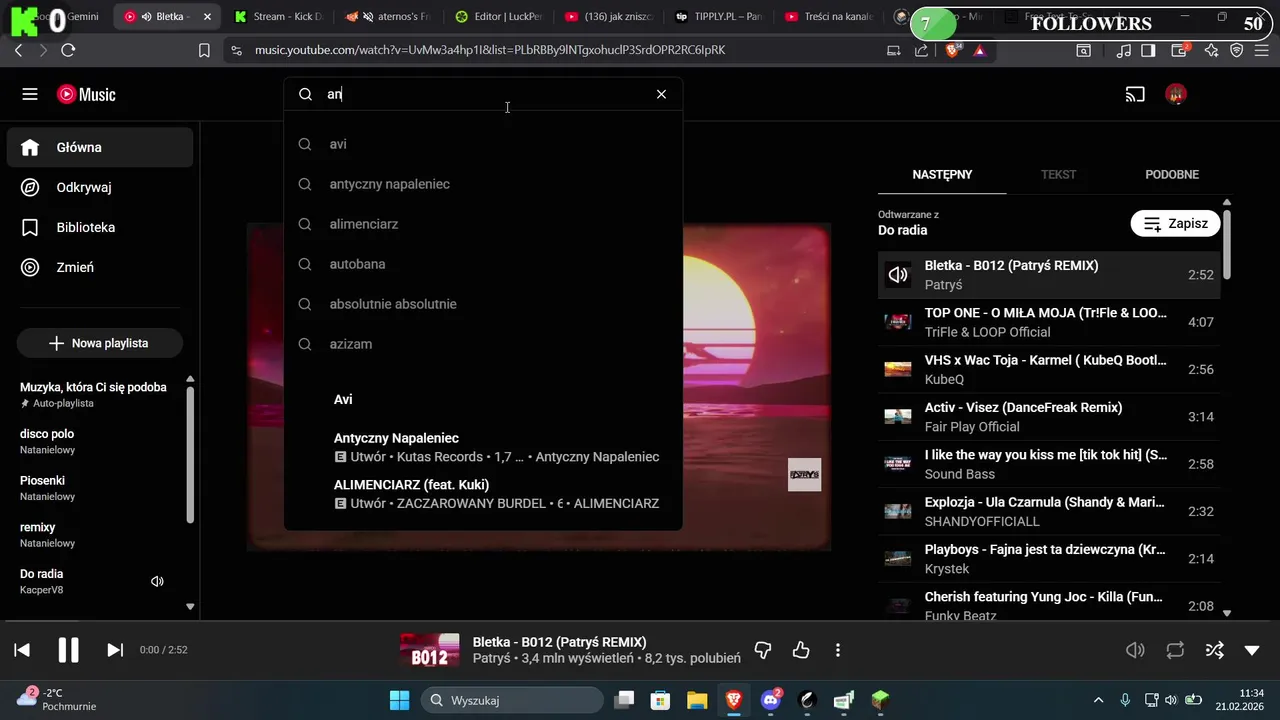Toggle repeat mode in the player

[x=1175, y=650]
